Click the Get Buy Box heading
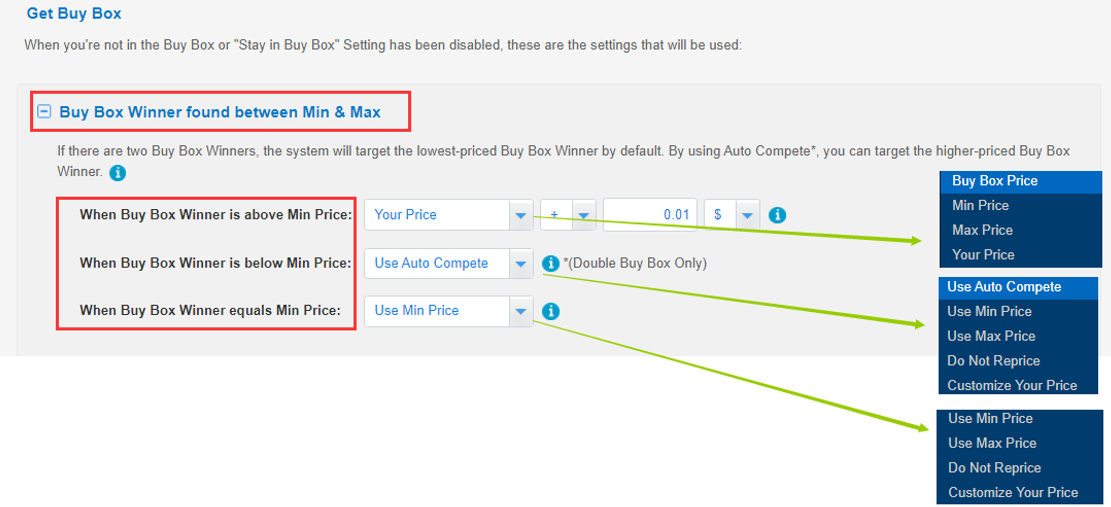The width and height of the screenshot is (1111, 507). click(74, 13)
